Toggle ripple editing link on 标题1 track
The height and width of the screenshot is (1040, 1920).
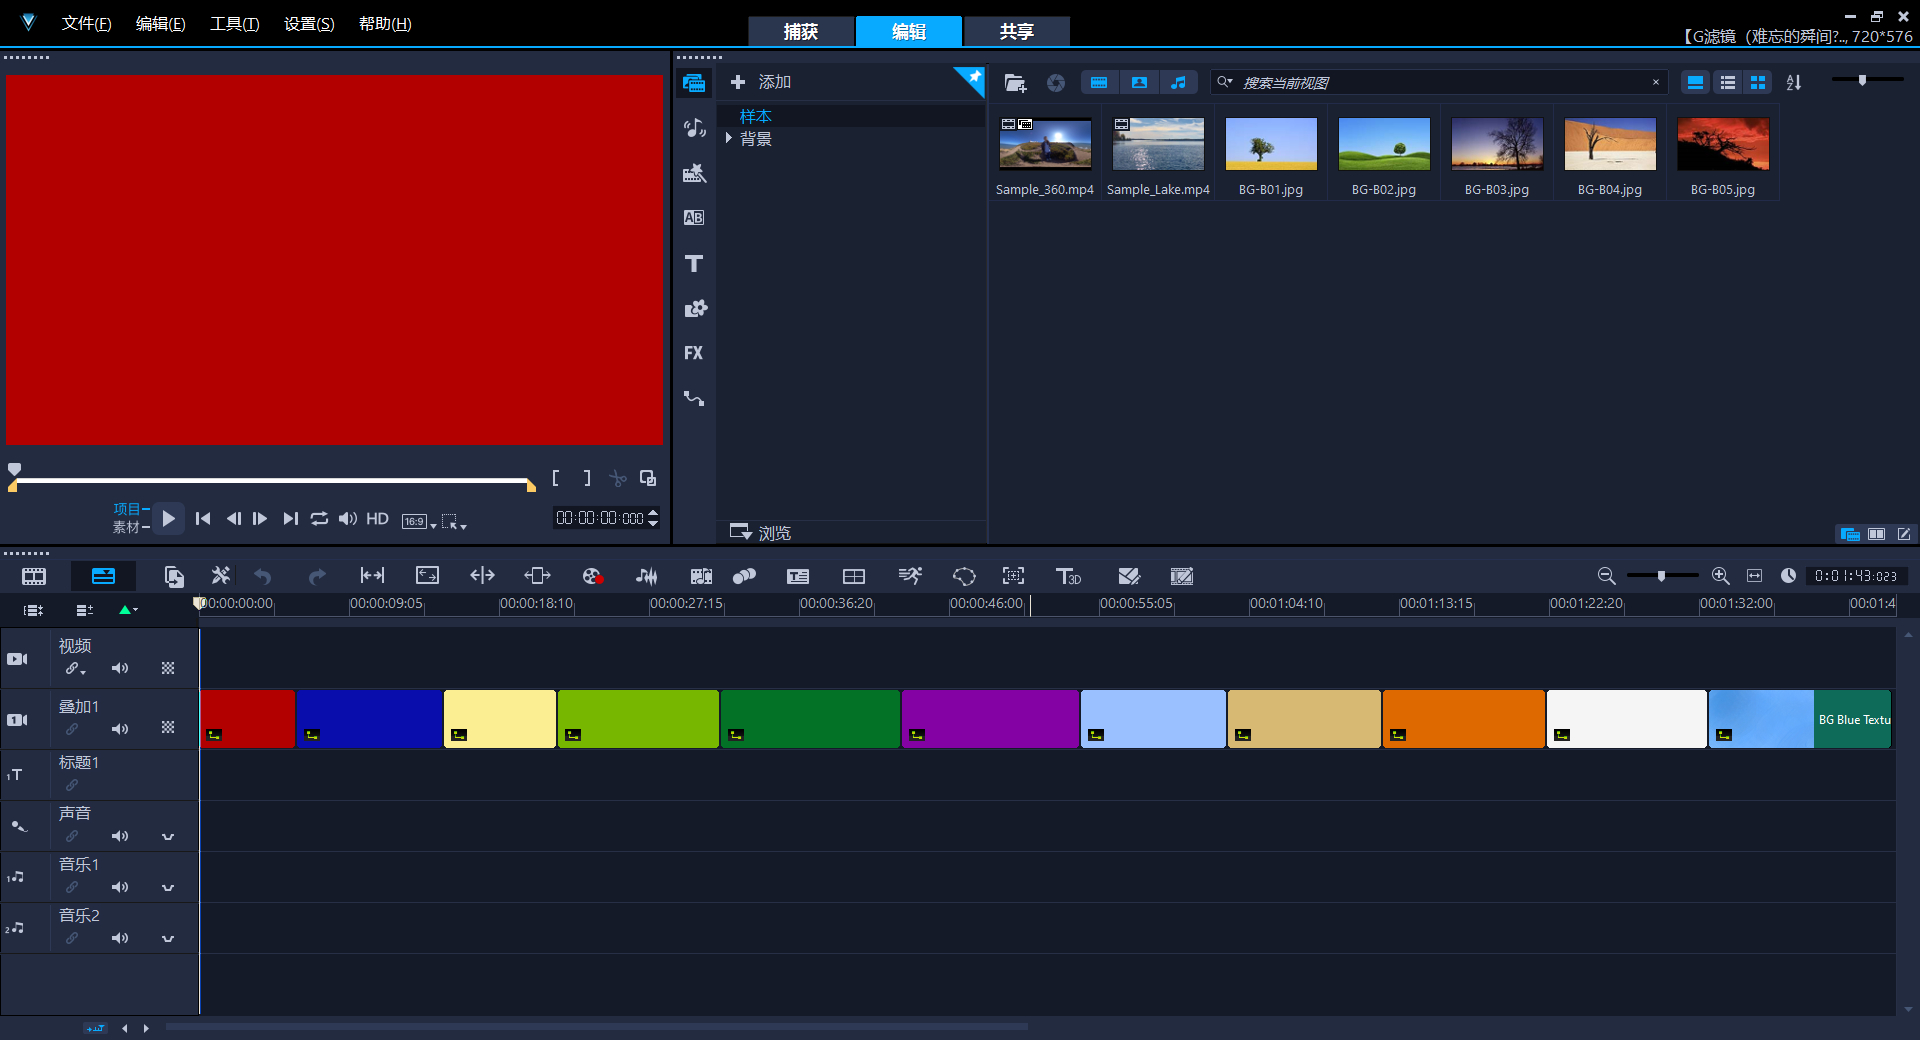coord(72,785)
